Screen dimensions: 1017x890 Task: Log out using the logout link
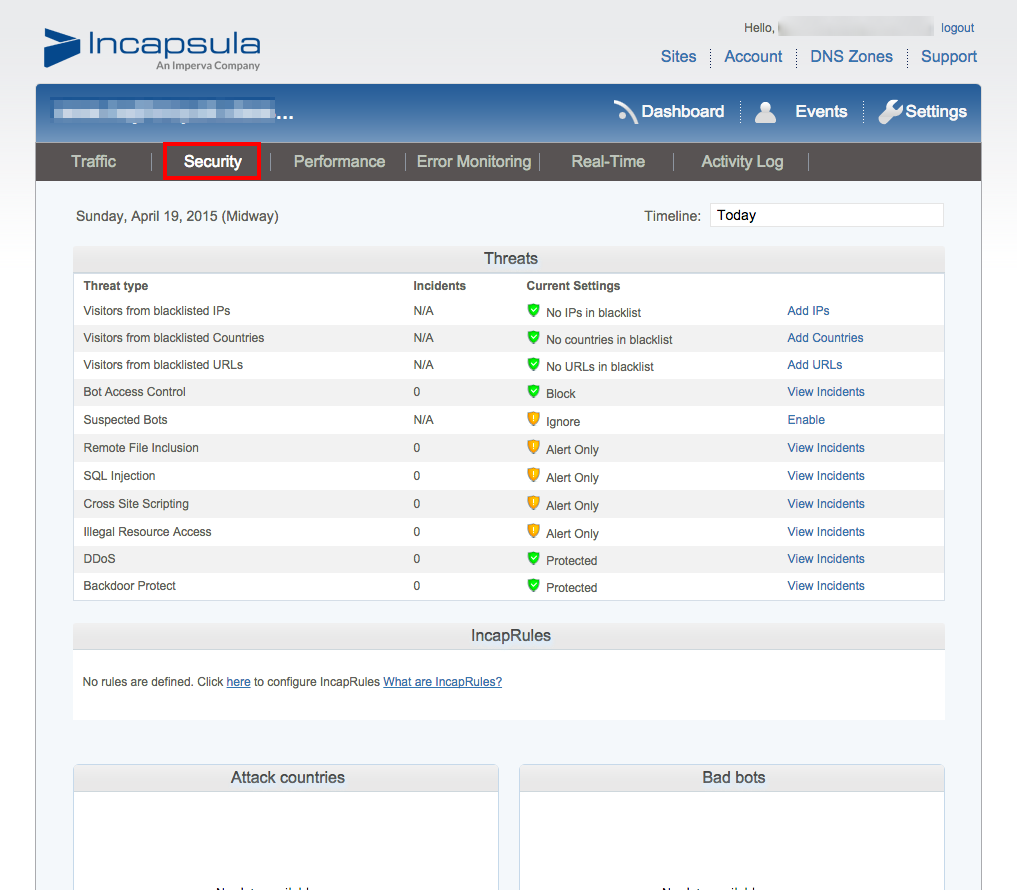click(957, 28)
